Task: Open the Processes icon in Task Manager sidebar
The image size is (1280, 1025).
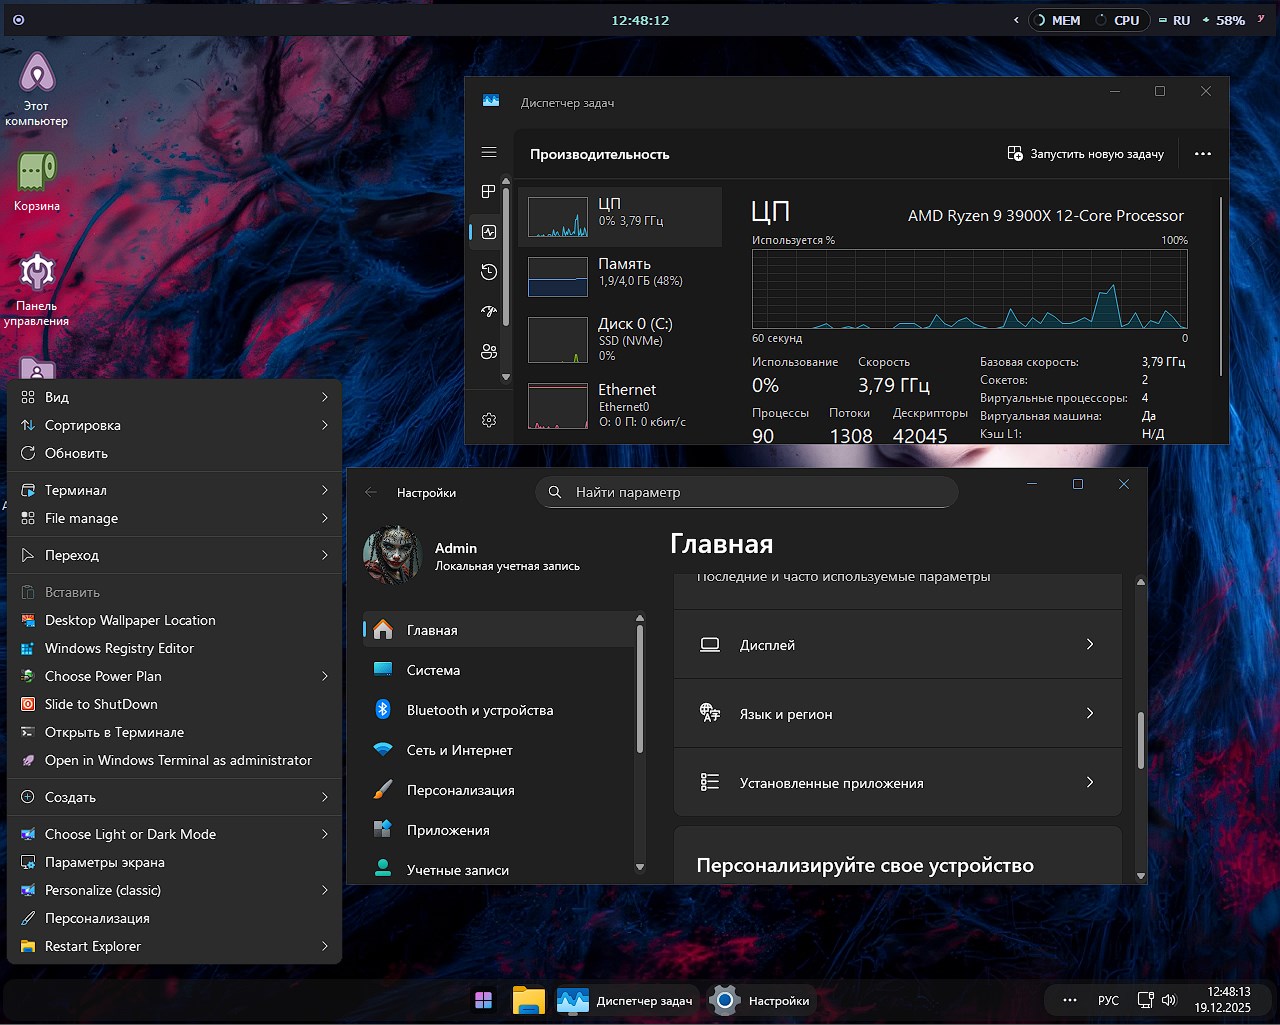Action: pyautogui.click(x=488, y=191)
